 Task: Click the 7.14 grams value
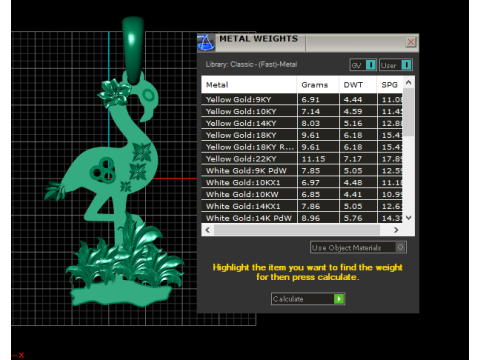point(310,111)
